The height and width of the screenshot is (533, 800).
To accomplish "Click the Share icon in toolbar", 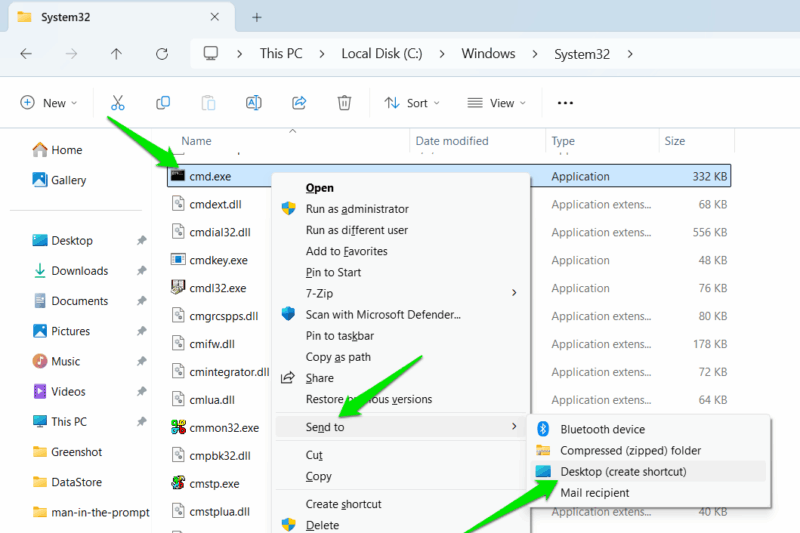I will tap(299, 103).
